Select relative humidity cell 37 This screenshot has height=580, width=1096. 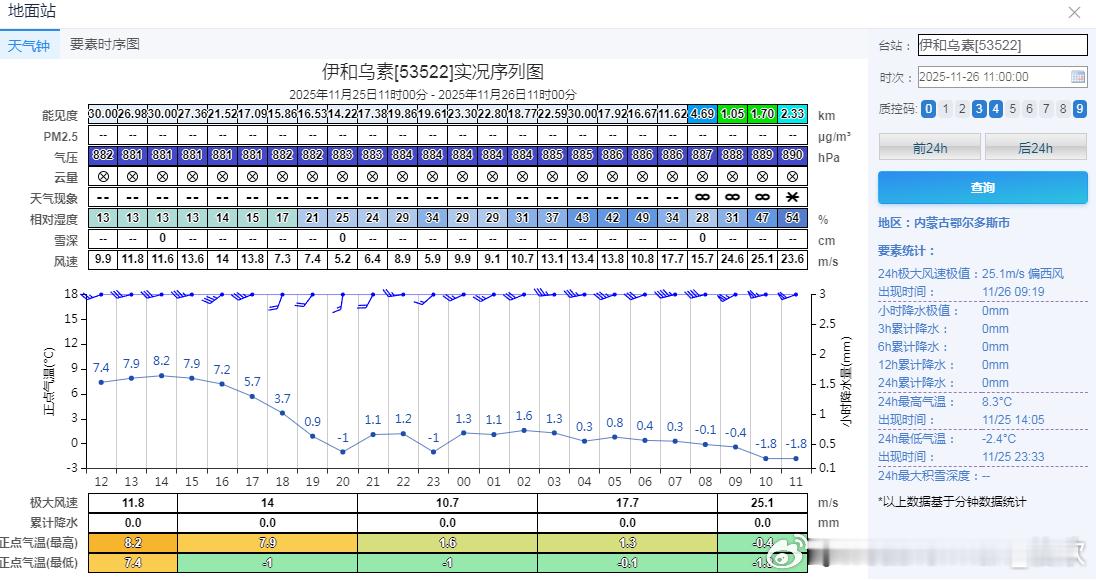click(x=552, y=218)
